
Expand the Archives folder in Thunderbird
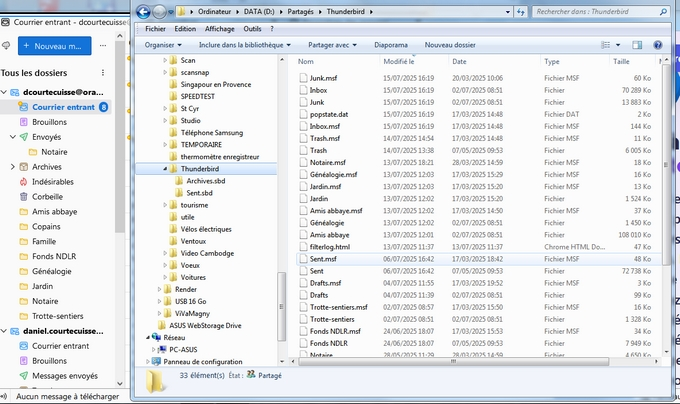coord(13,167)
